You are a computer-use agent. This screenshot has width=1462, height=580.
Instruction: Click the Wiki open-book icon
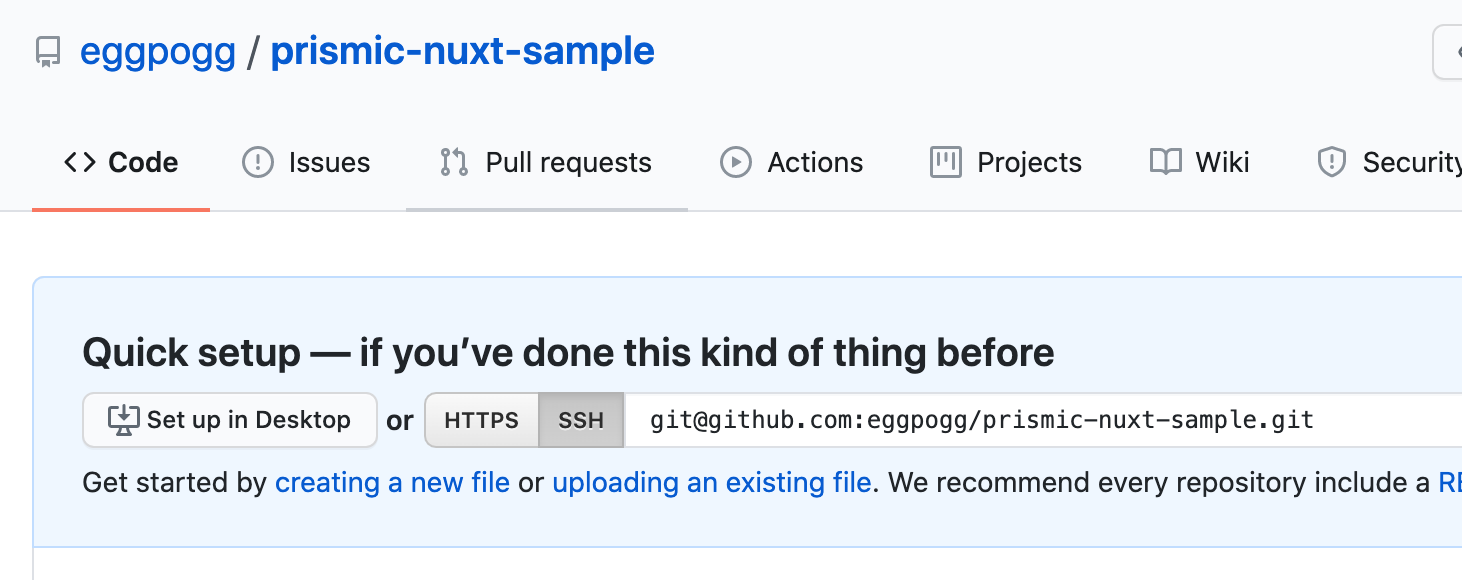[x=1166, y=162]
